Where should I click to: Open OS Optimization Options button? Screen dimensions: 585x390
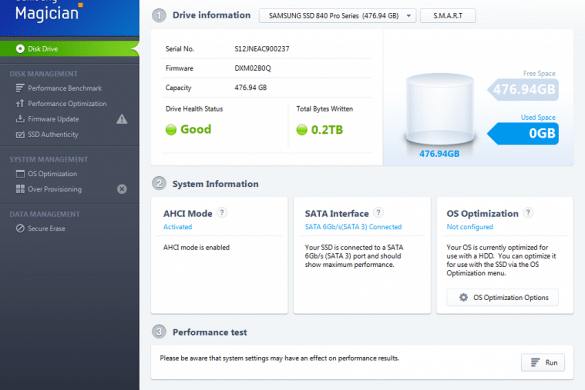(x=503, y=297)
